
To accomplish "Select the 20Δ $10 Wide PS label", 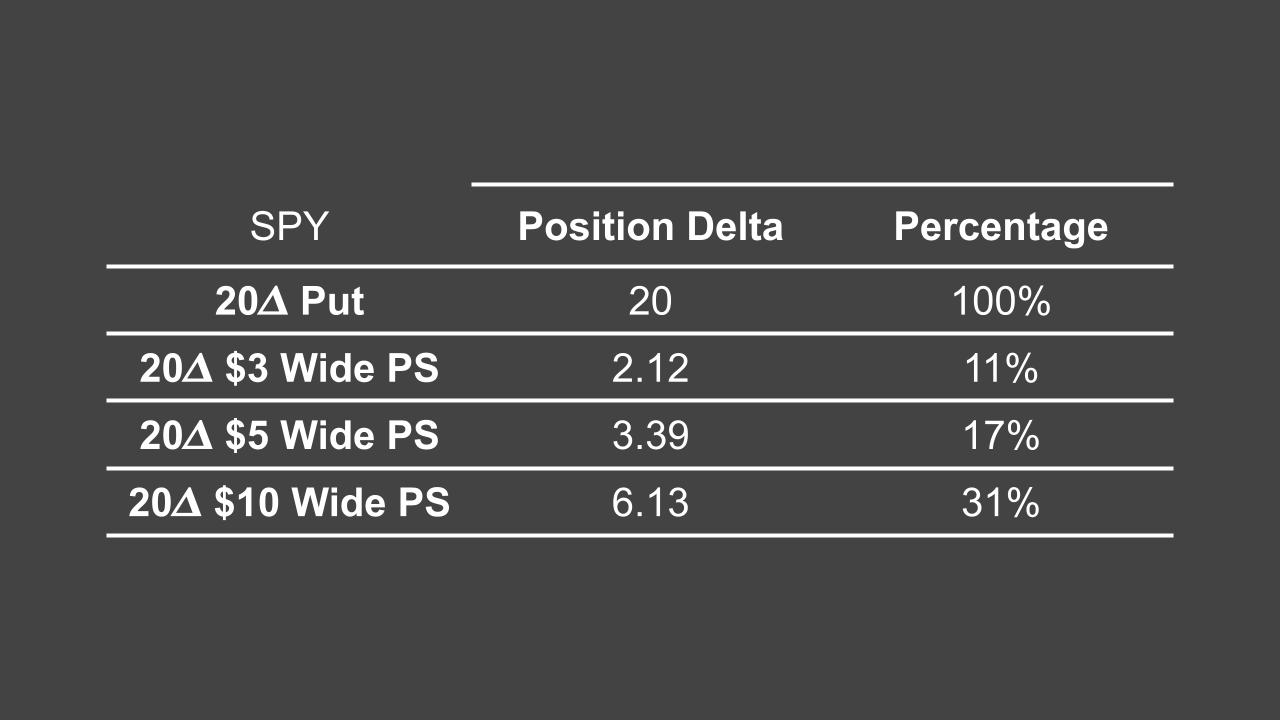I will [289, 503].
